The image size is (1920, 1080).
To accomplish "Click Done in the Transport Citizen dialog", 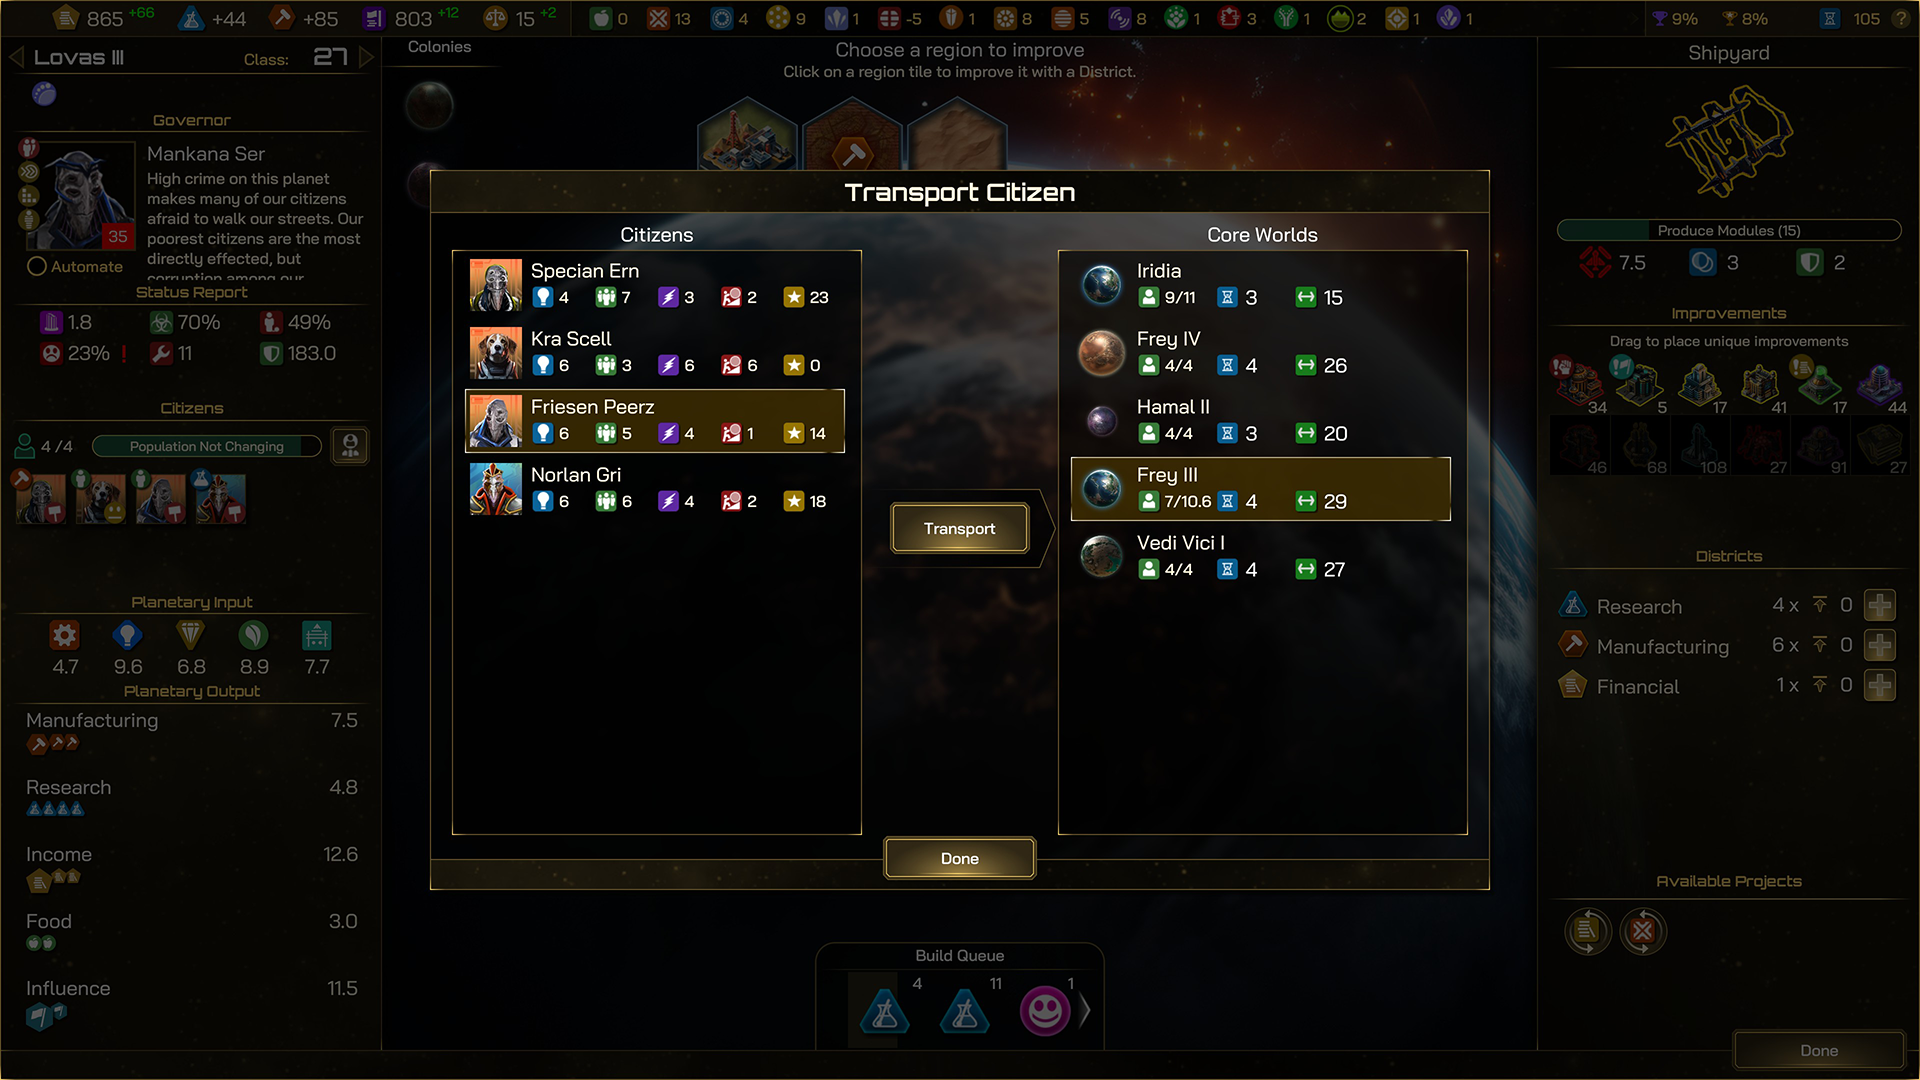I will tap(960, 858).
